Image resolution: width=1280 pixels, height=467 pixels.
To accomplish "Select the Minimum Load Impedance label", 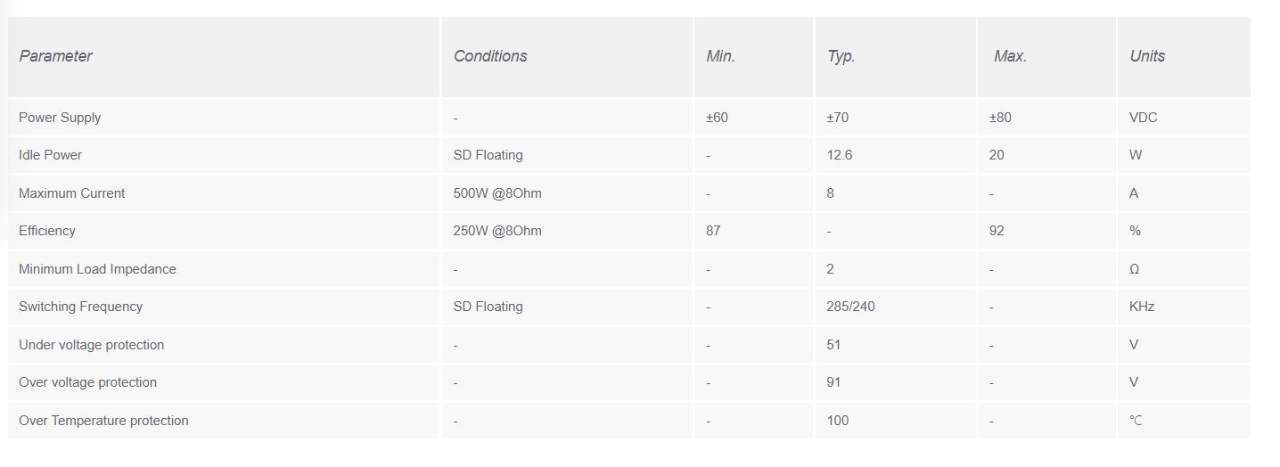I will 97,269.
